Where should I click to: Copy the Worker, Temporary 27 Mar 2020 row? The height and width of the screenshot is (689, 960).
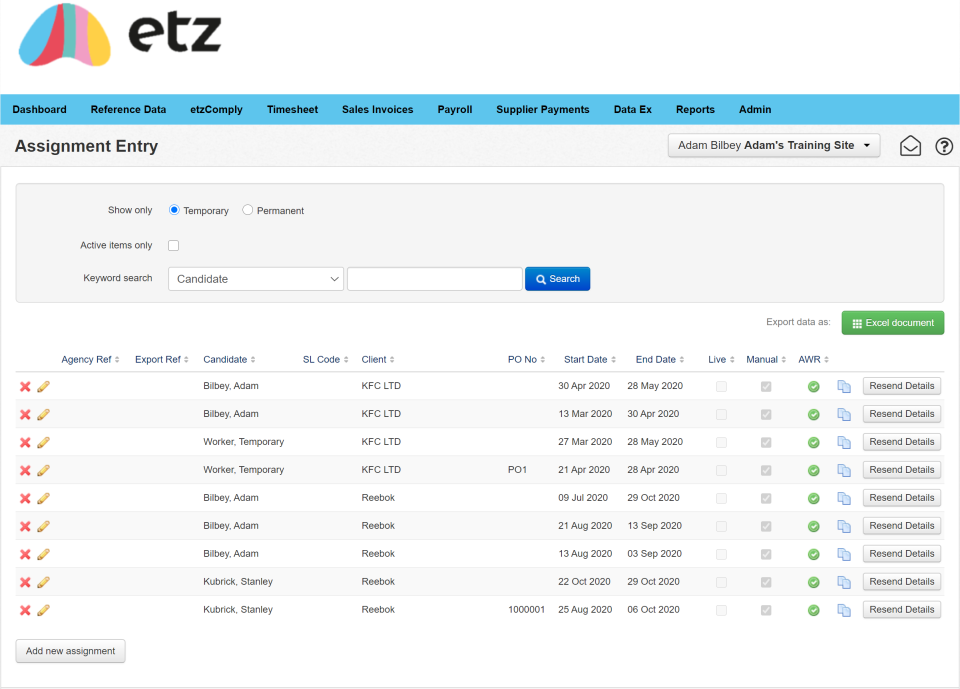[844, 442]
